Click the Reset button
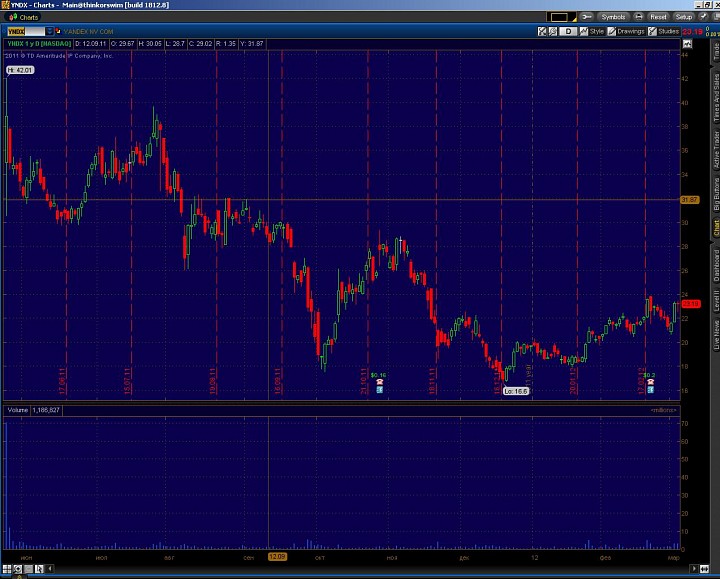The width and height of the screenshot is (720, 579). tap(658, 17)
